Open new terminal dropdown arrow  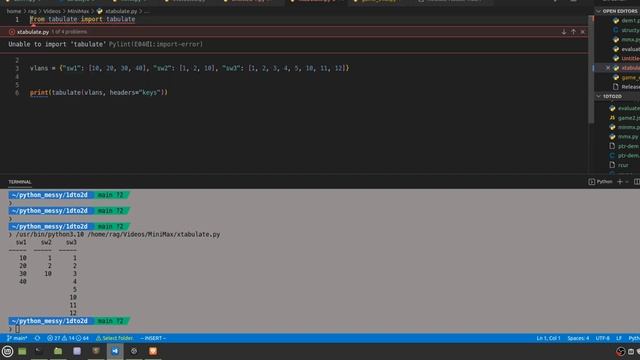(x=627, y=182)
